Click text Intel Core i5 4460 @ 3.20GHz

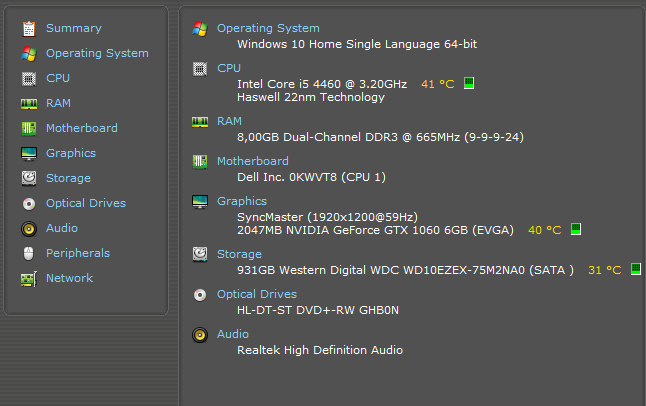tap(322, 84)
